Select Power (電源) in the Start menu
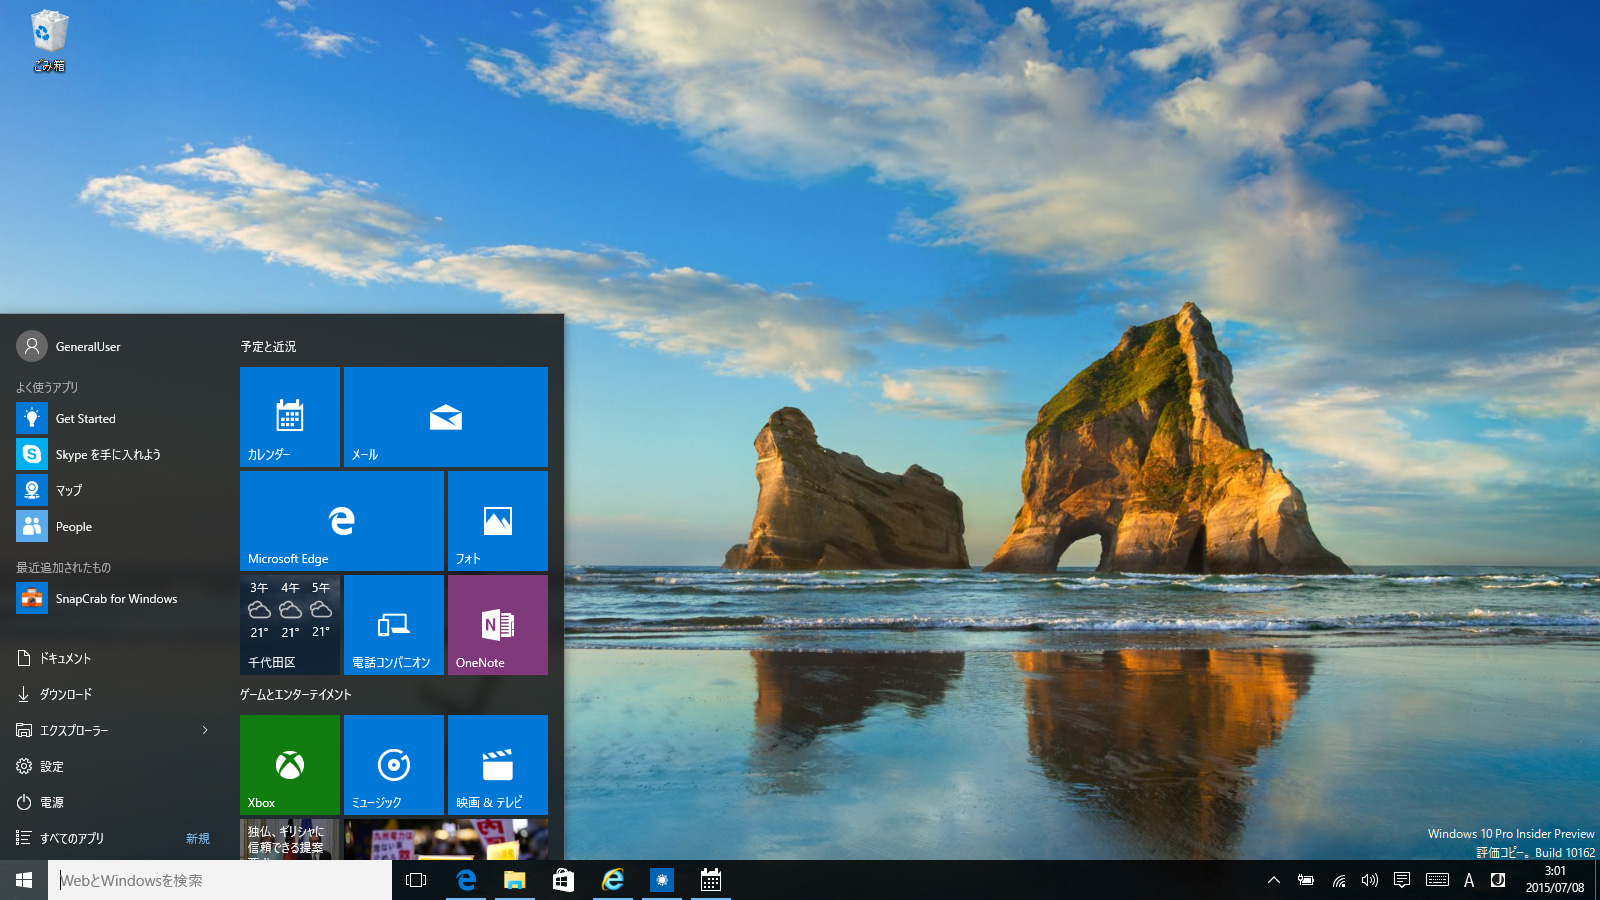This screenshot has width=1600, height=900. (x=52, y=802)
